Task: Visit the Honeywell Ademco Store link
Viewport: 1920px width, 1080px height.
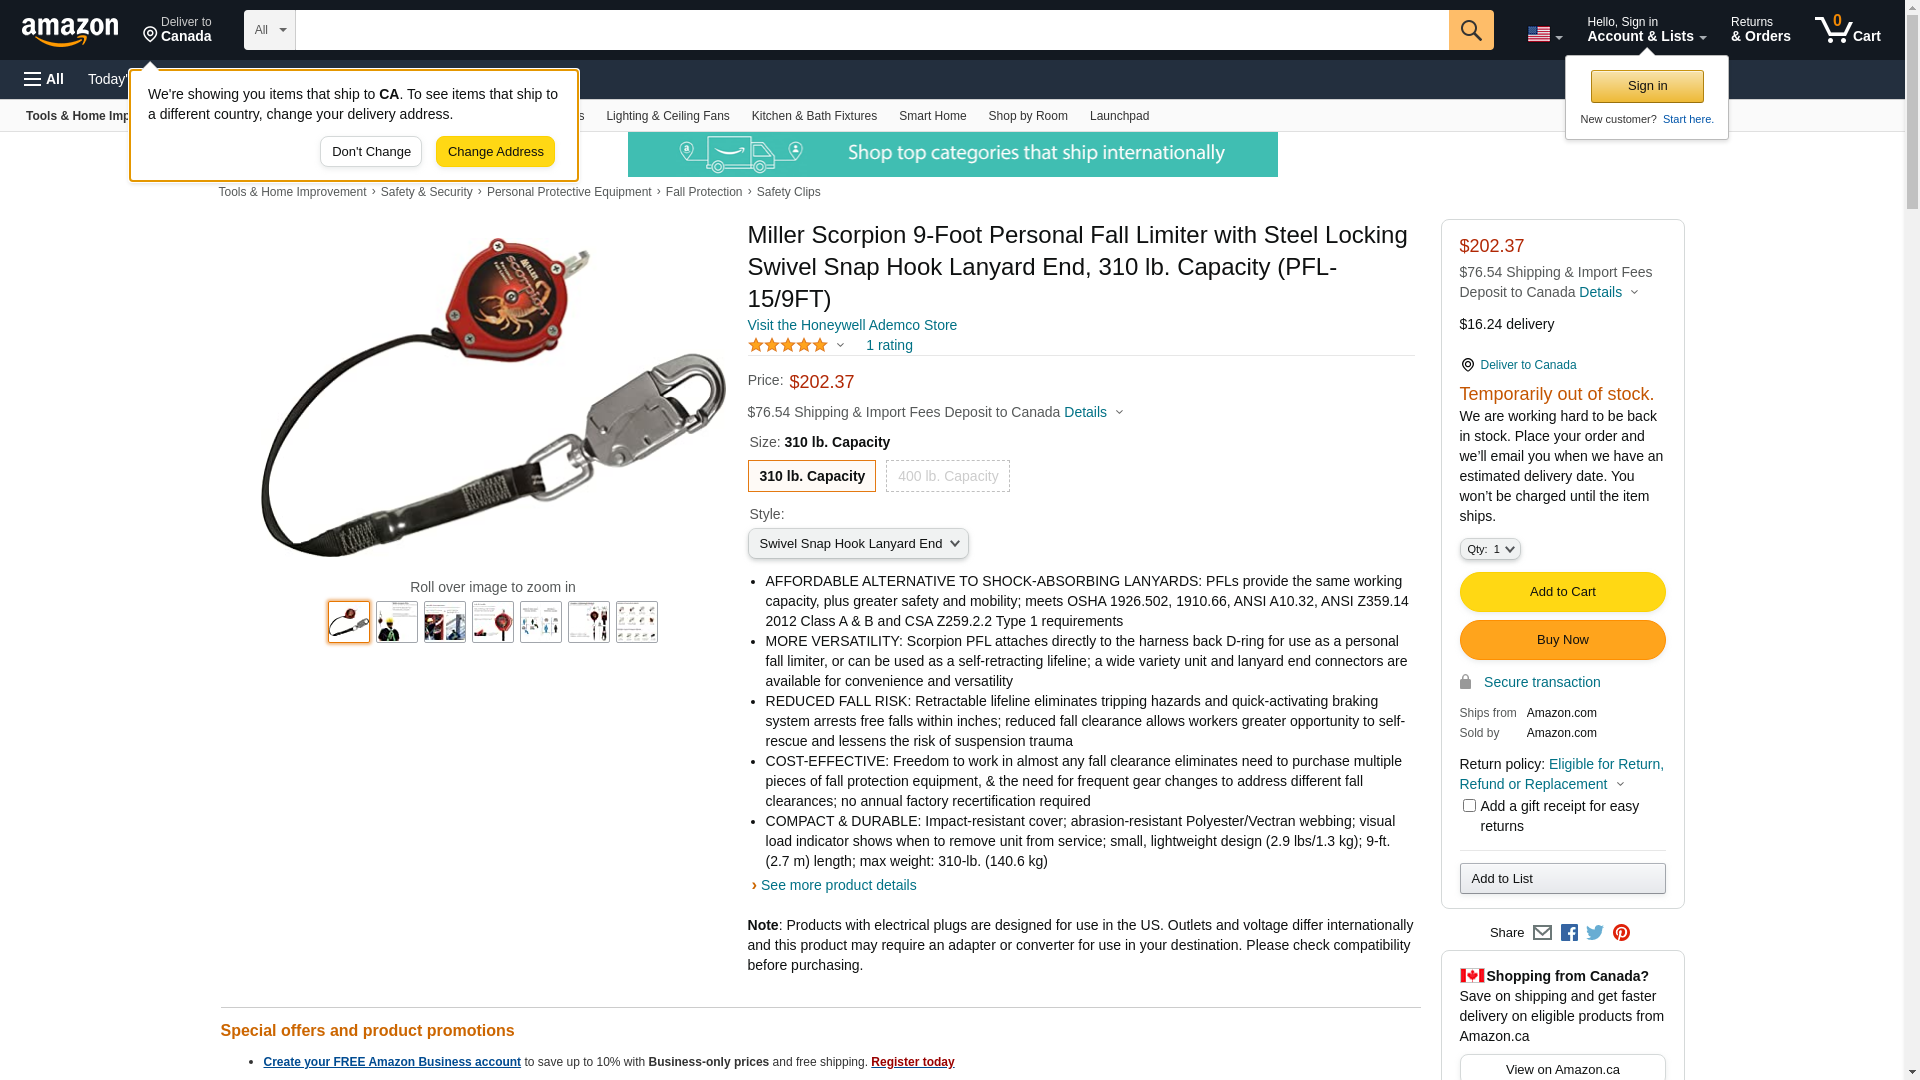Action: click(852, 325)
